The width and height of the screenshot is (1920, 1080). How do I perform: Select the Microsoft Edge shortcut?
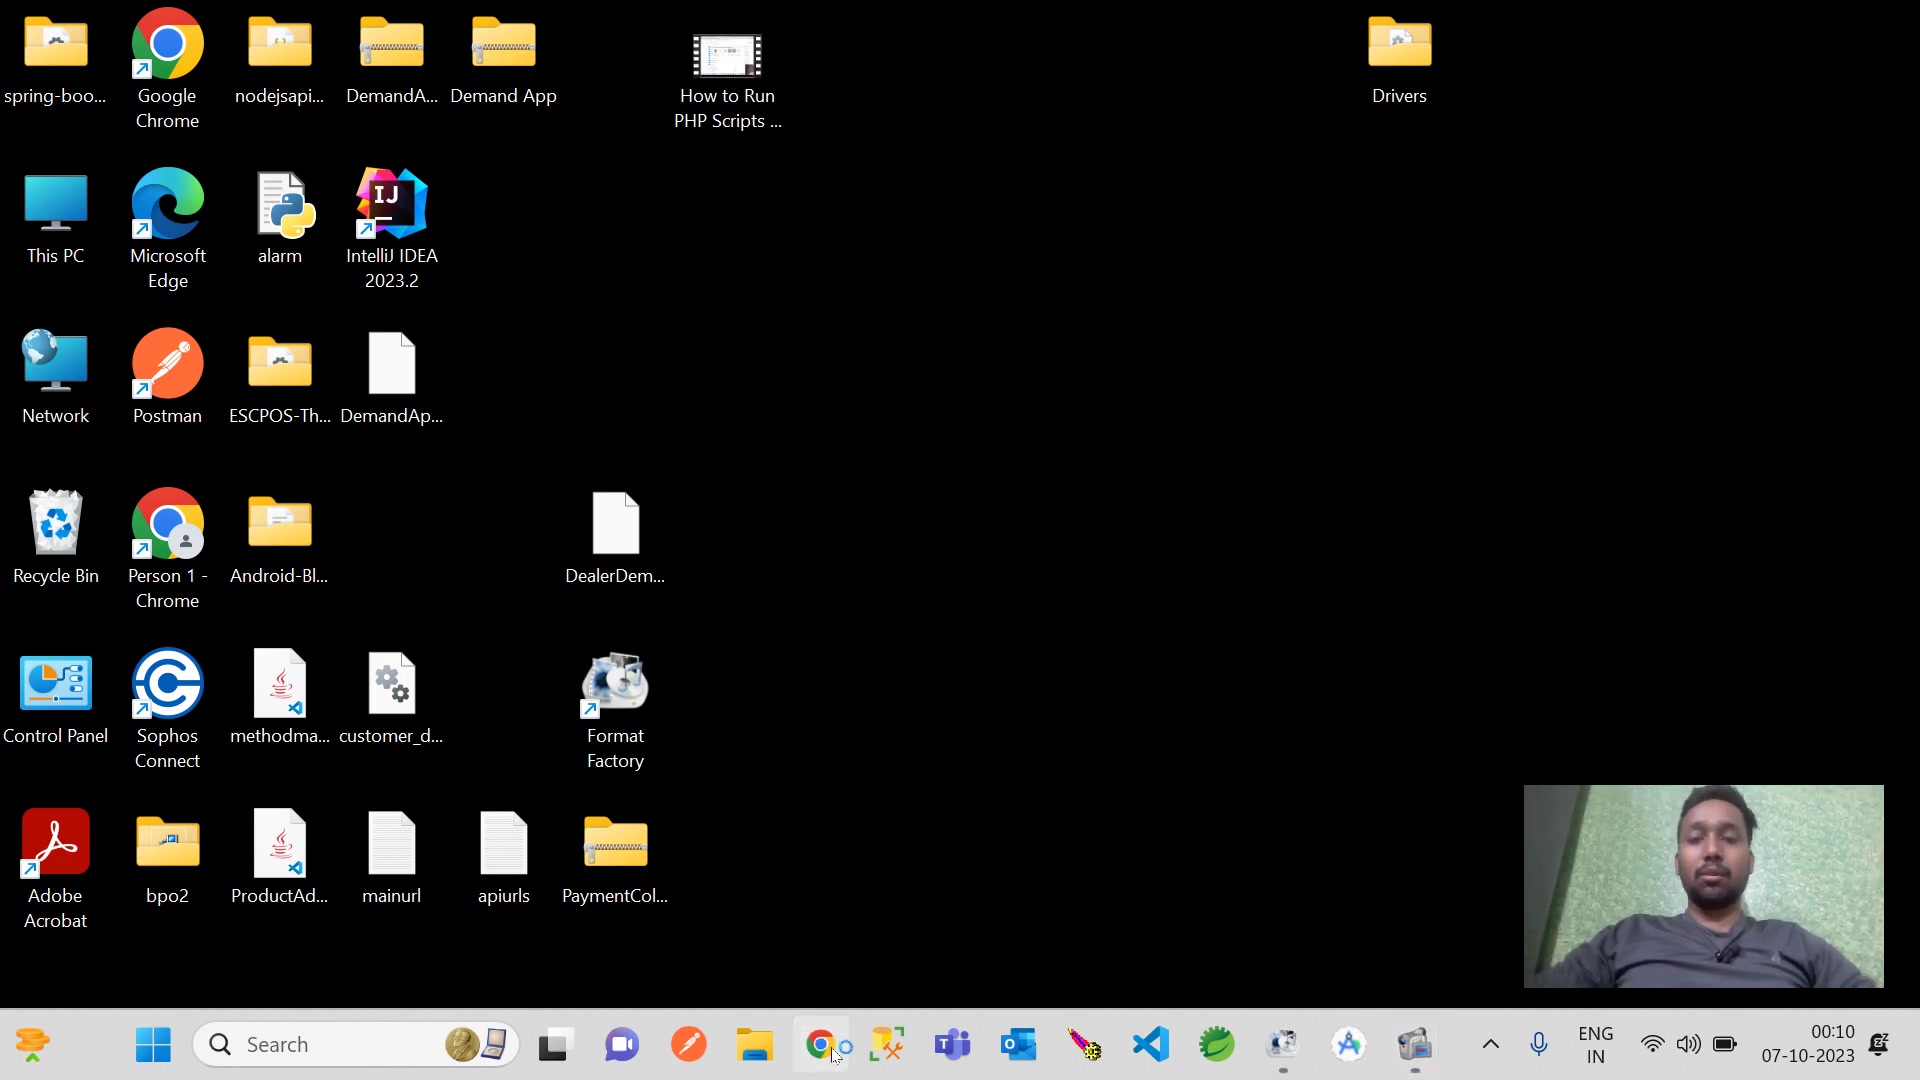pyautogui.click(x=167, y=230)
